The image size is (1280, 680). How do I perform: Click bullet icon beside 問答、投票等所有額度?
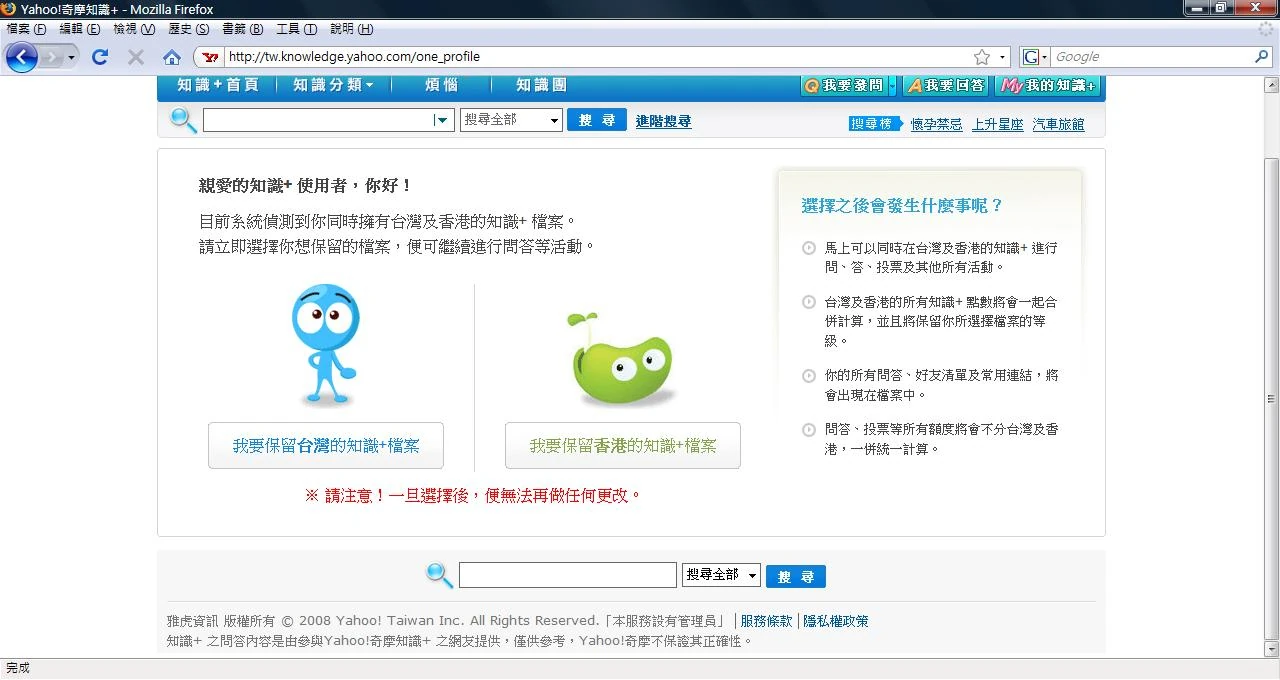[x=809, y=430]
